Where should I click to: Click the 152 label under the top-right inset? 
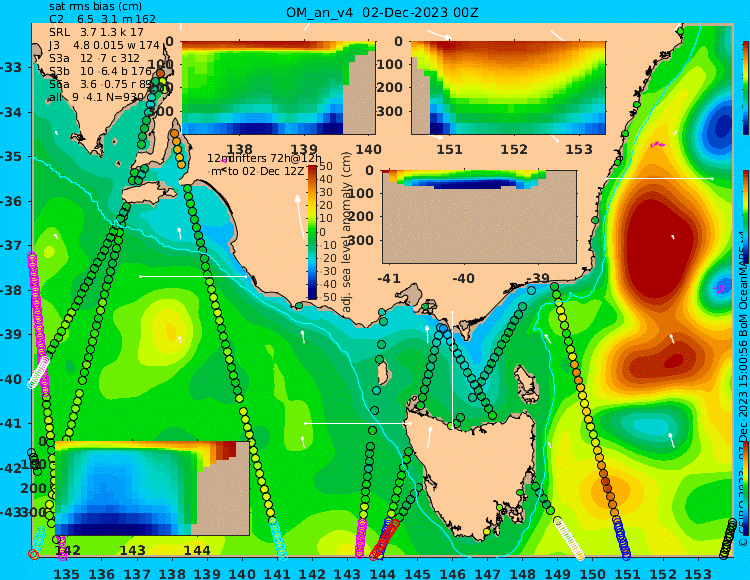514,149
